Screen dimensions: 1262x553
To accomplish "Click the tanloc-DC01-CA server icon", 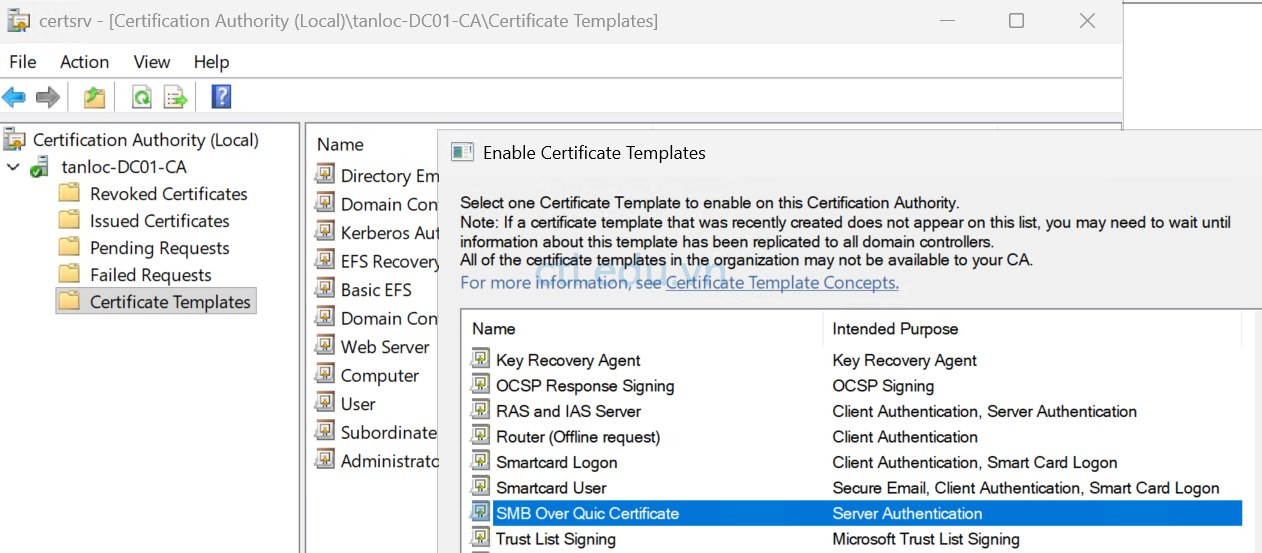I will [40, 167].
